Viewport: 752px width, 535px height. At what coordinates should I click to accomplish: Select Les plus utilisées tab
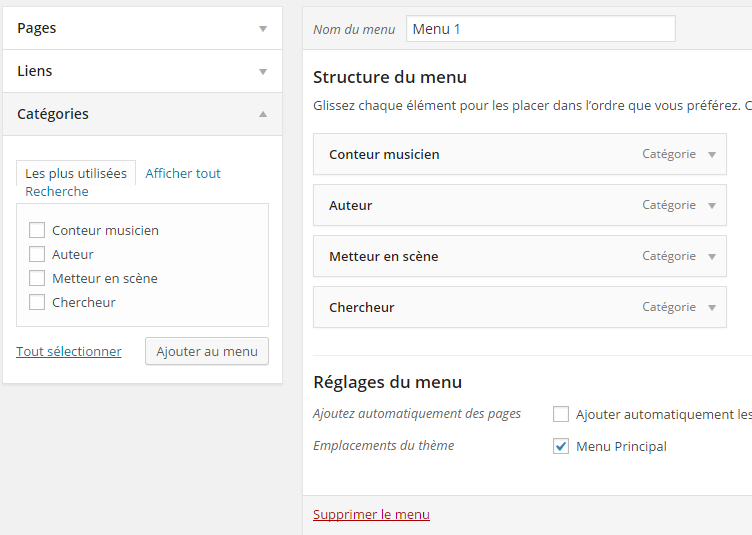tap(76, 173)
